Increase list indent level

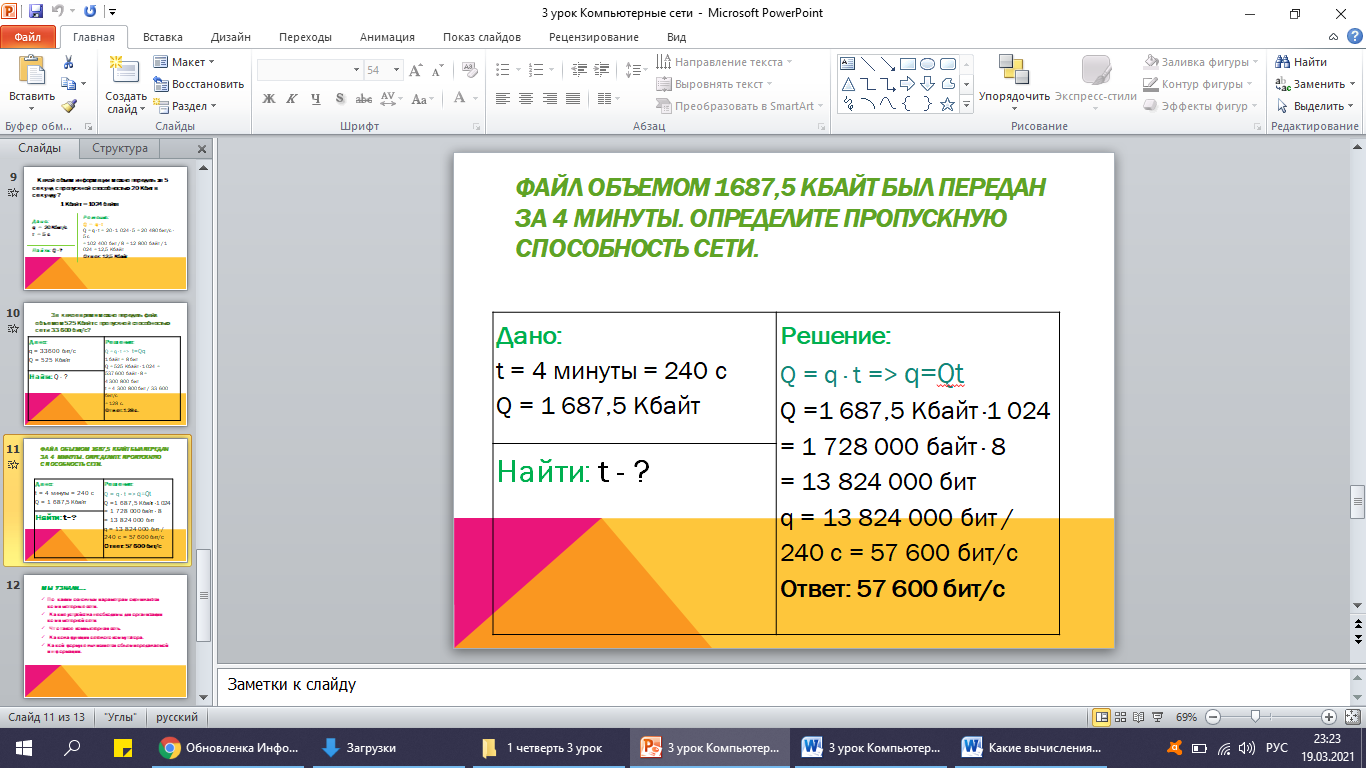(604, 70)
